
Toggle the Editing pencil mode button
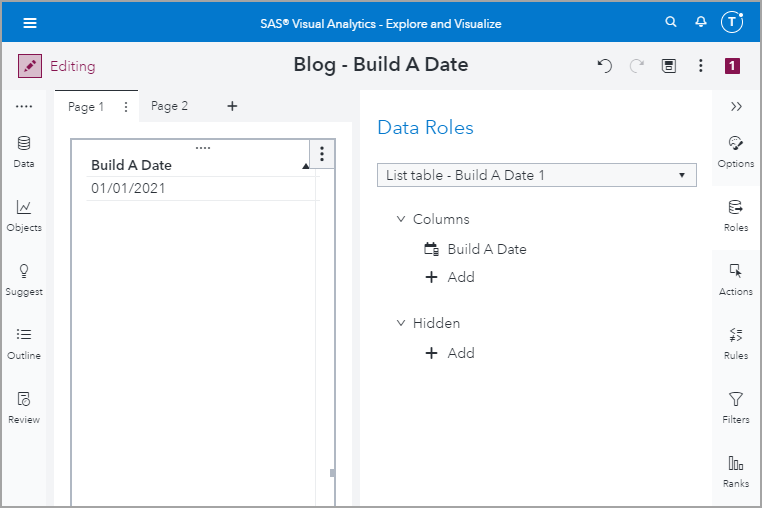point(30,66)
